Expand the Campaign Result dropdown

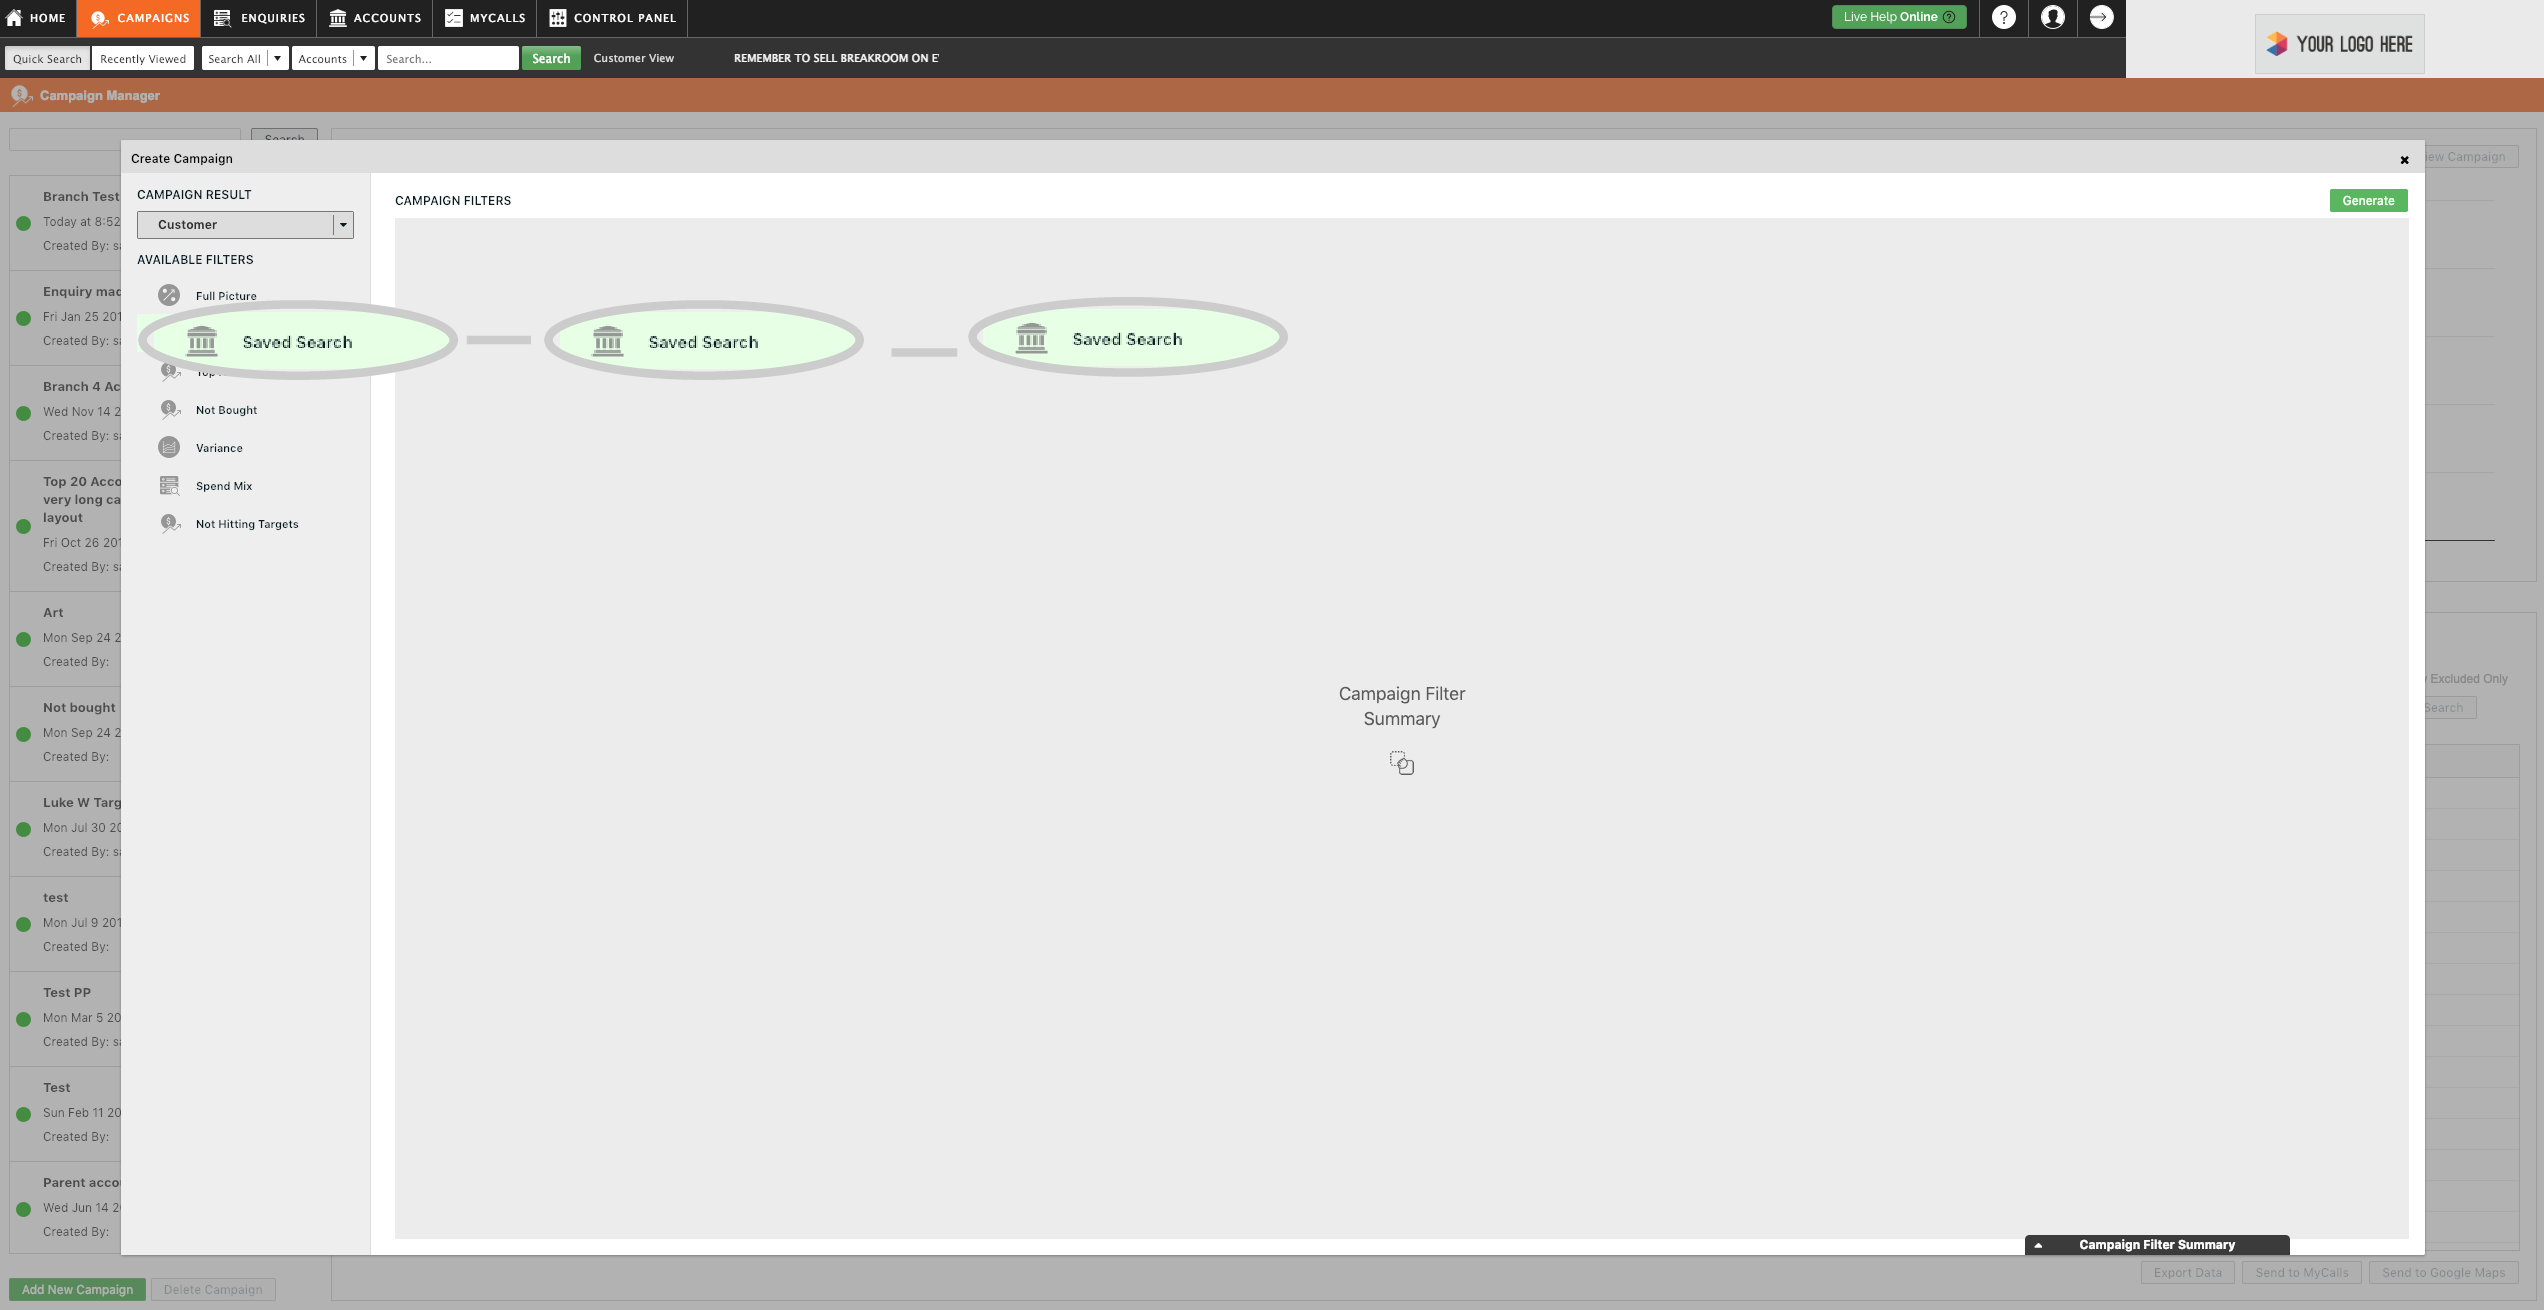[342, 224]
